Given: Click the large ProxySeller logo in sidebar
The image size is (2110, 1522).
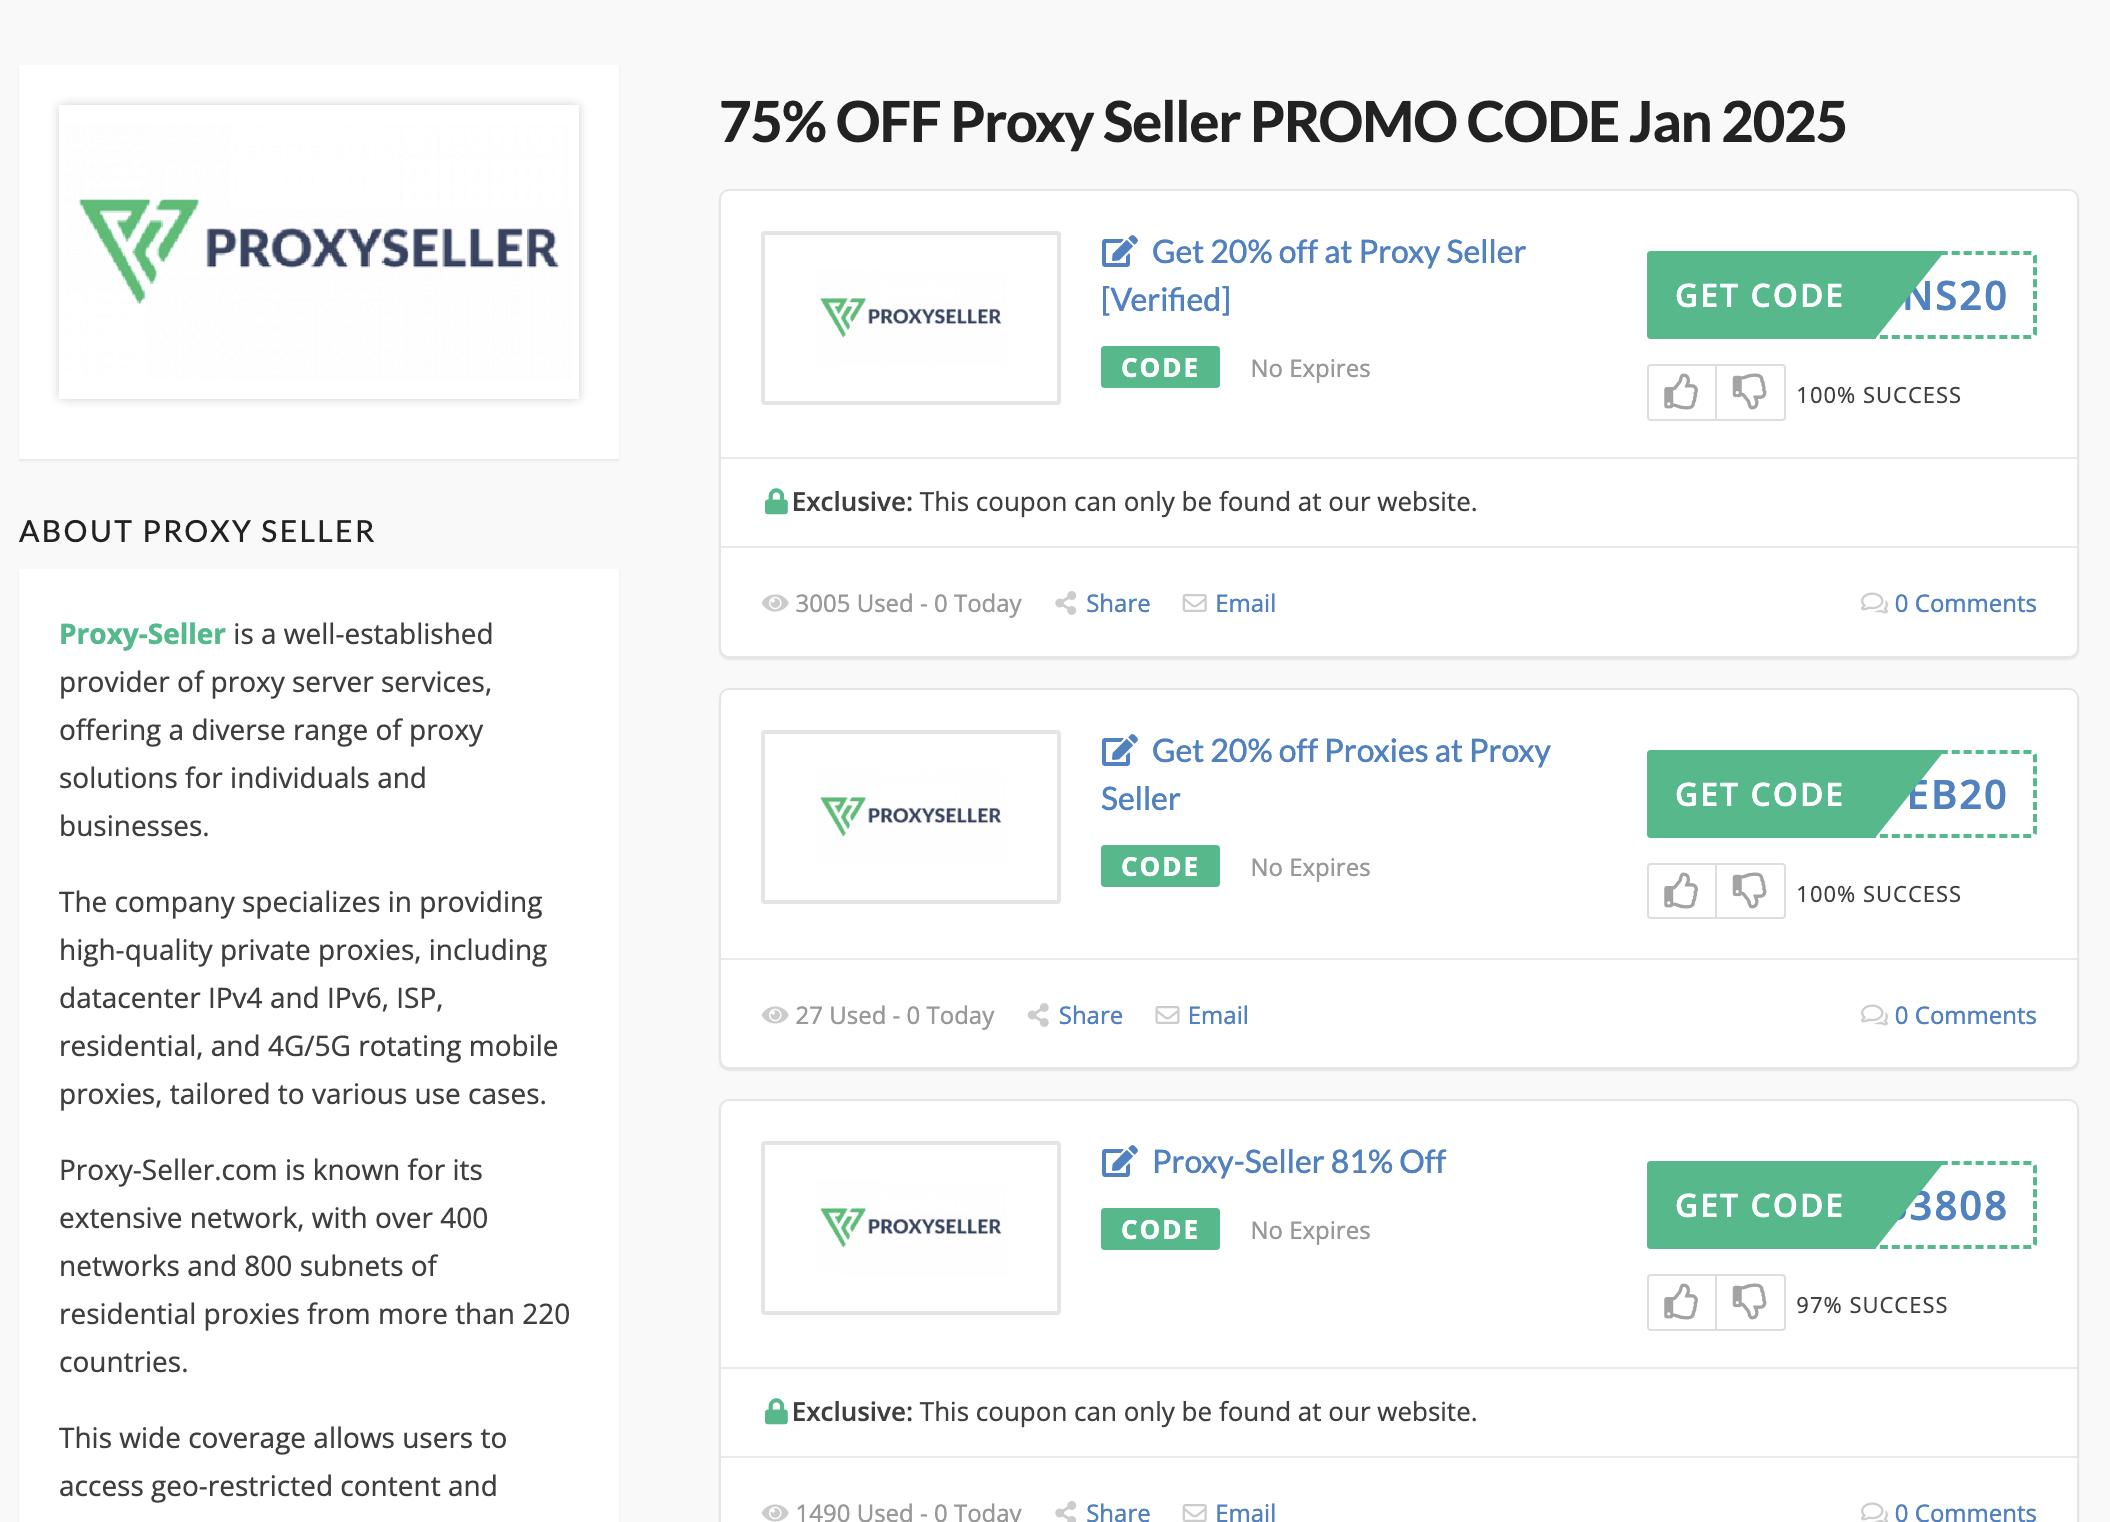Looking at the screenshot, I should click(319, 252).
